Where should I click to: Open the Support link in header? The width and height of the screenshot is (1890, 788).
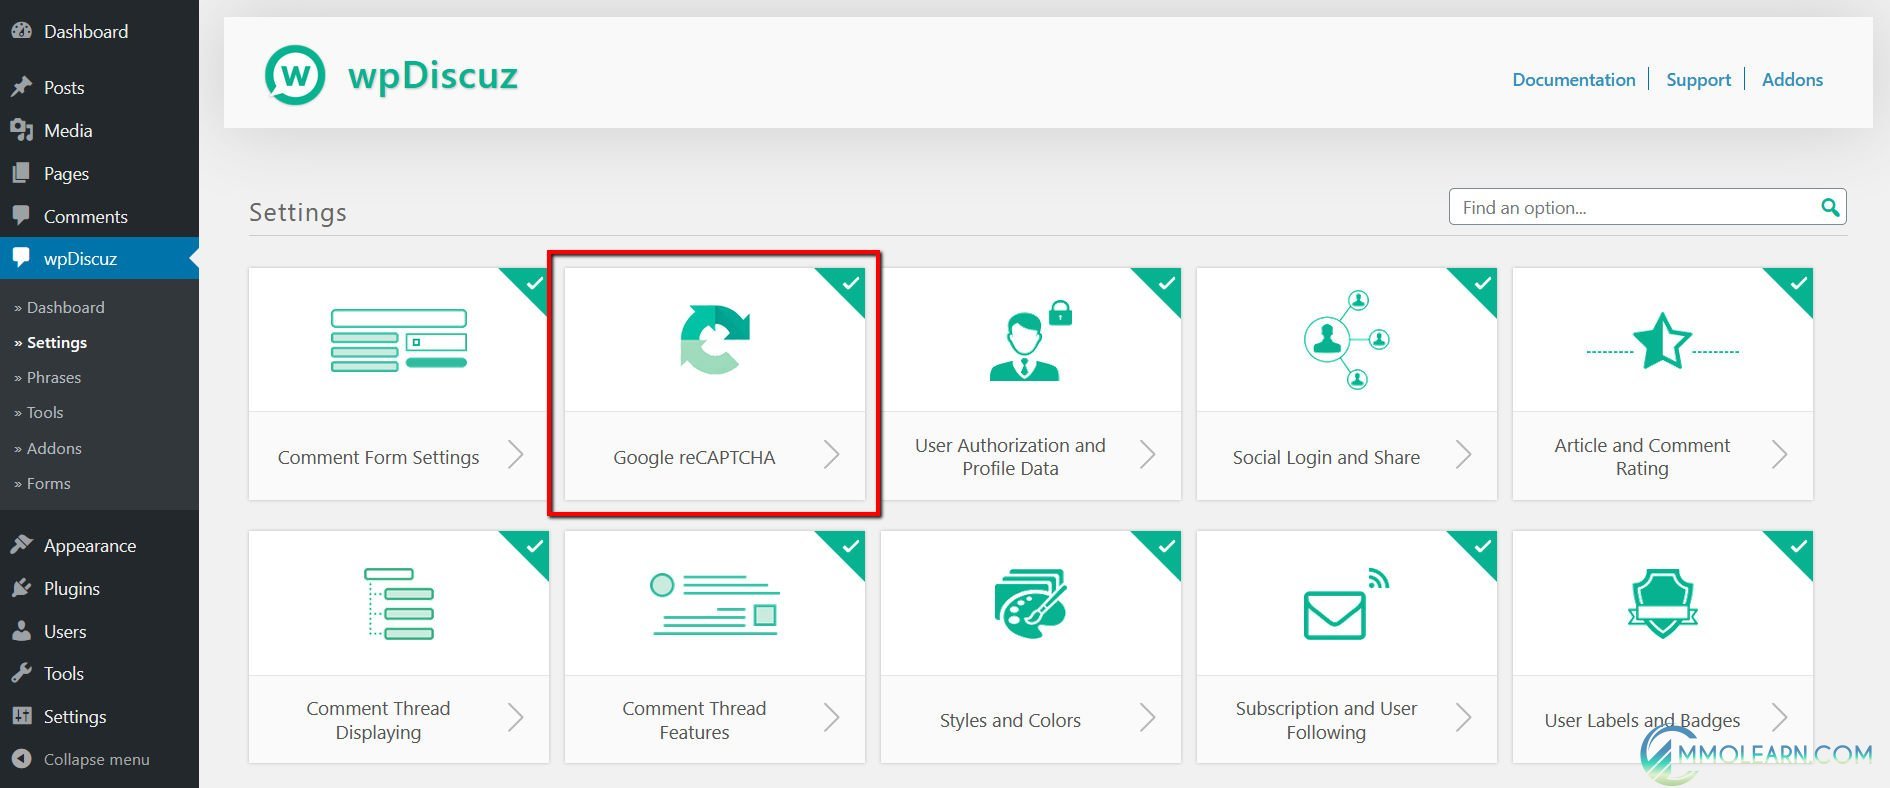pos(1698,79)
